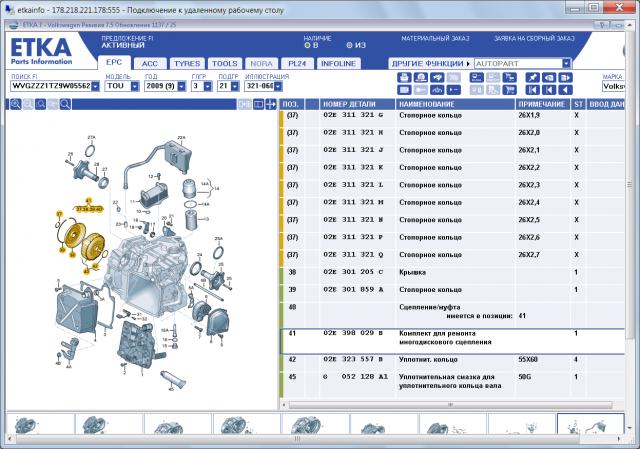Viewport: 640px width, 449px height.
Task: Switch to the TOOLS tab
Action: [x=225, y=63]
